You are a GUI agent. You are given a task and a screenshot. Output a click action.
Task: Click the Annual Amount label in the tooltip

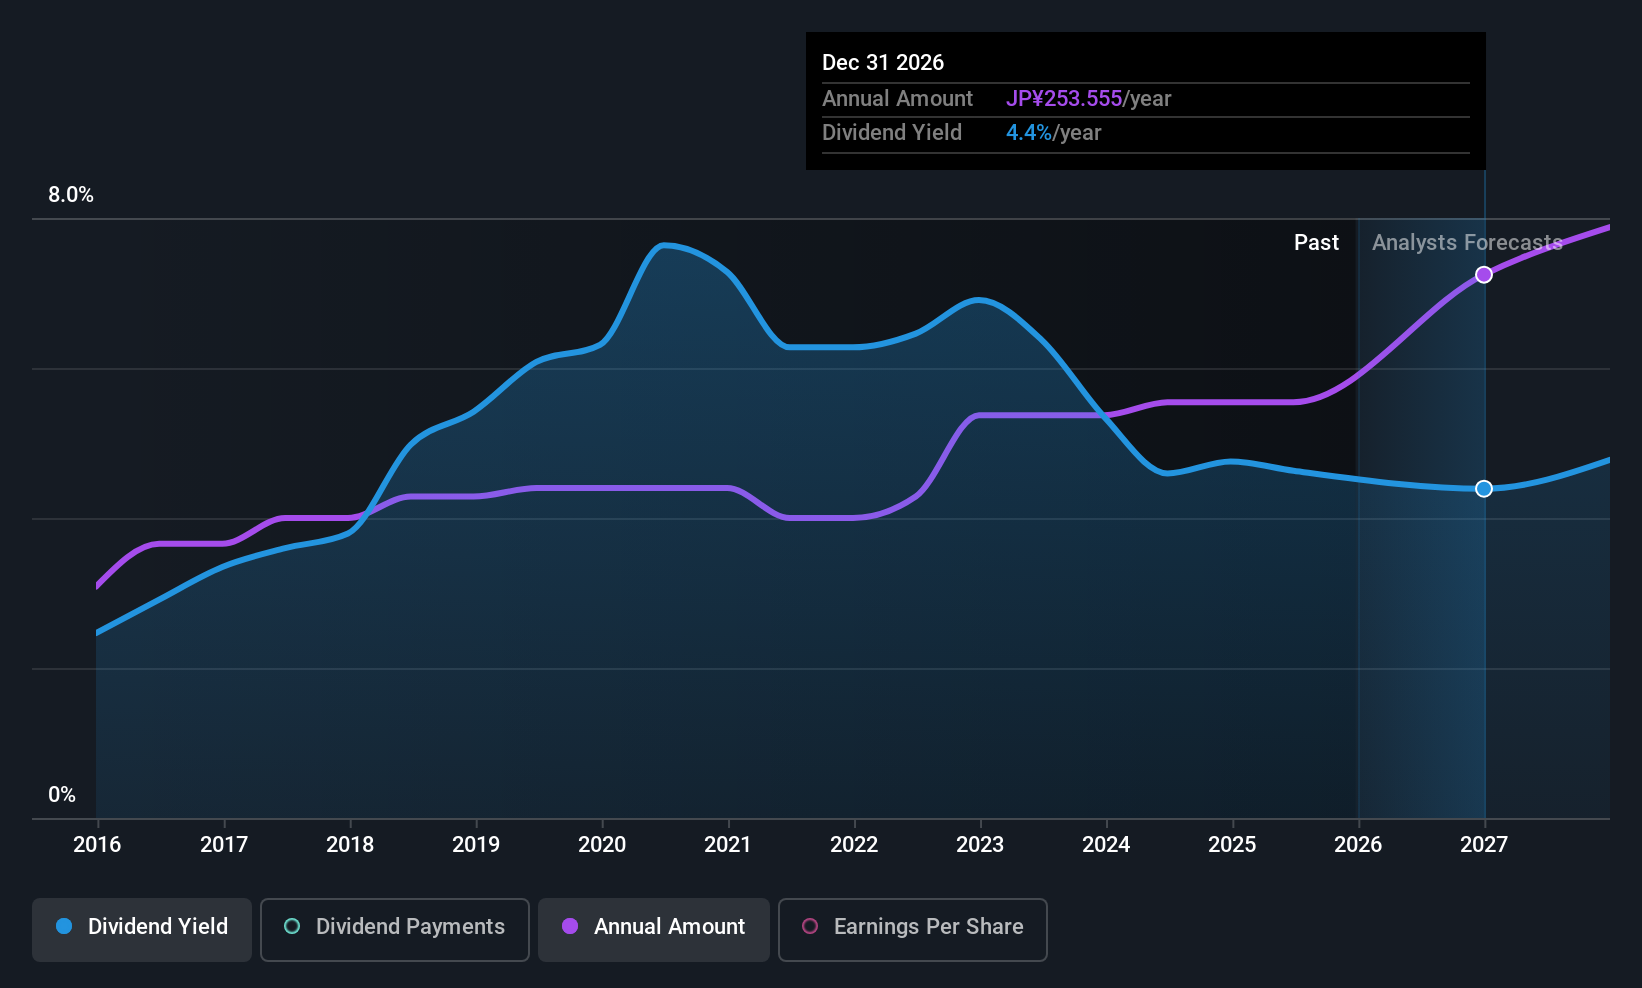[x=897, y=99]
